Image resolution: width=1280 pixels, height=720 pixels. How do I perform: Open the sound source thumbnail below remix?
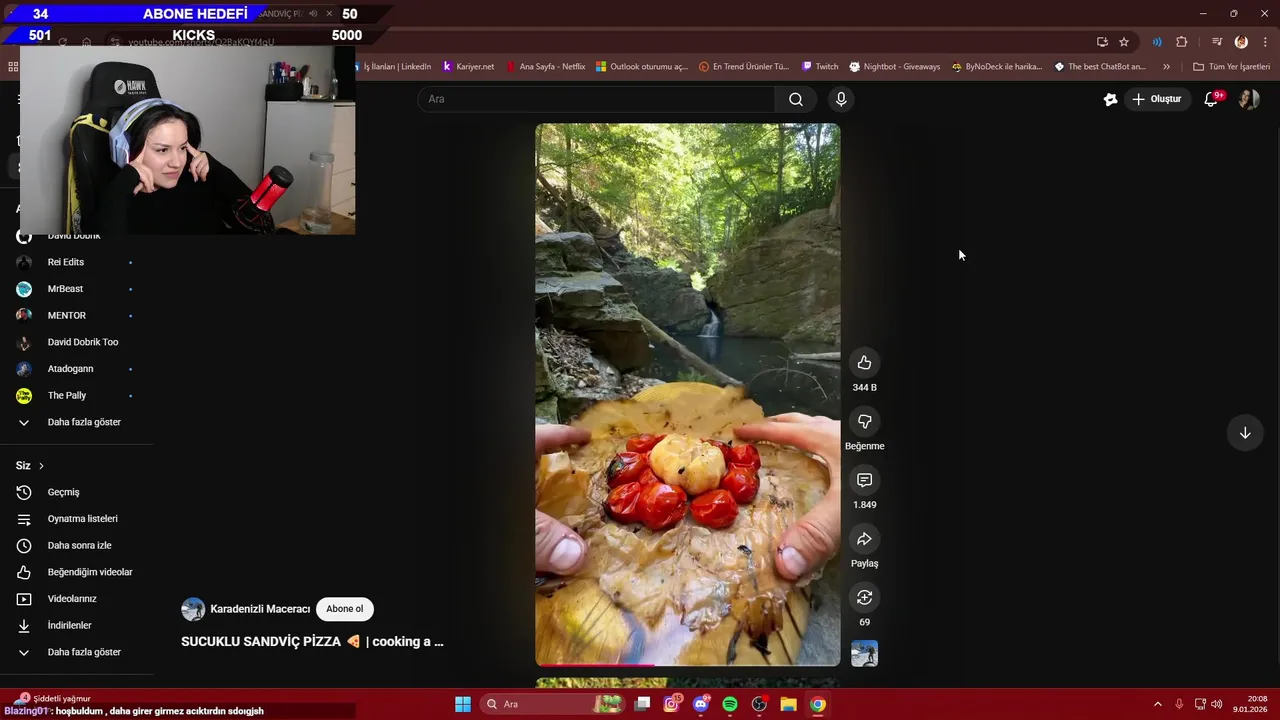(x=864, y=654)
